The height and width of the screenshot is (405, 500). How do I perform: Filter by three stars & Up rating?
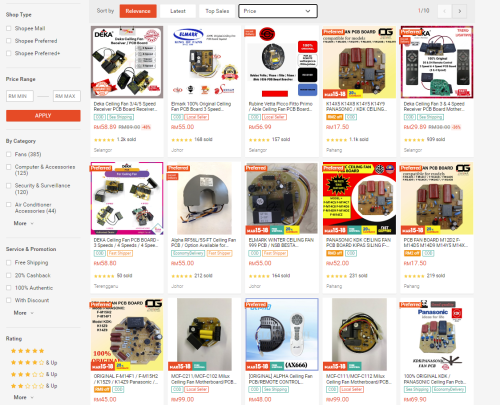(34, 374)
